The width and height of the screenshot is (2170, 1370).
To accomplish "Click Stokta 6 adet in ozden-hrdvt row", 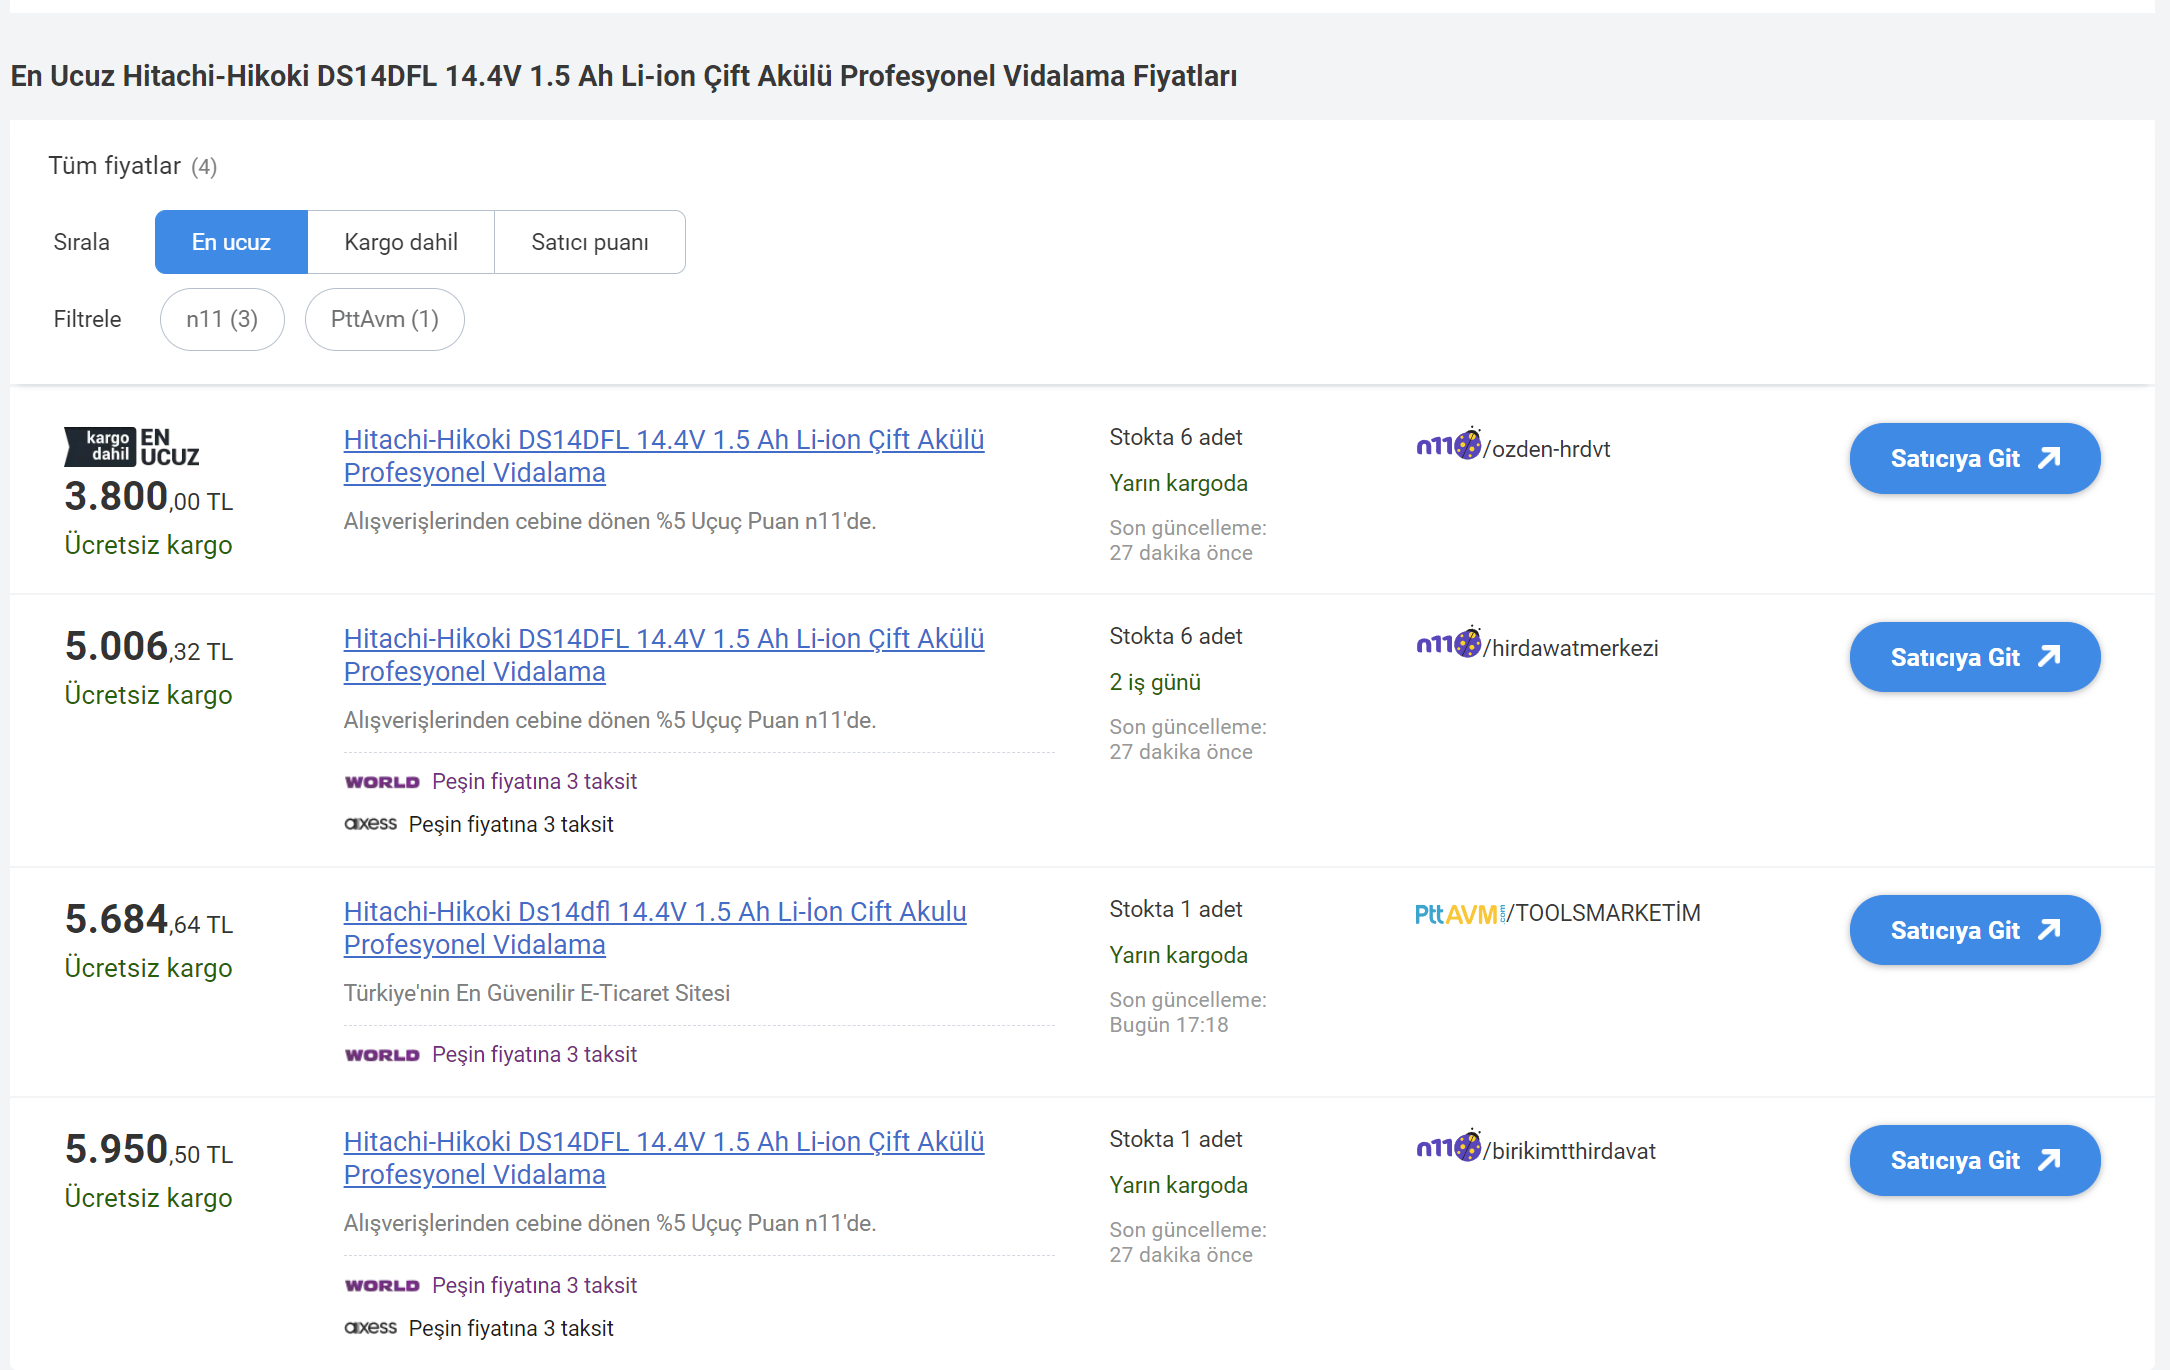I will pos(1176,437).
